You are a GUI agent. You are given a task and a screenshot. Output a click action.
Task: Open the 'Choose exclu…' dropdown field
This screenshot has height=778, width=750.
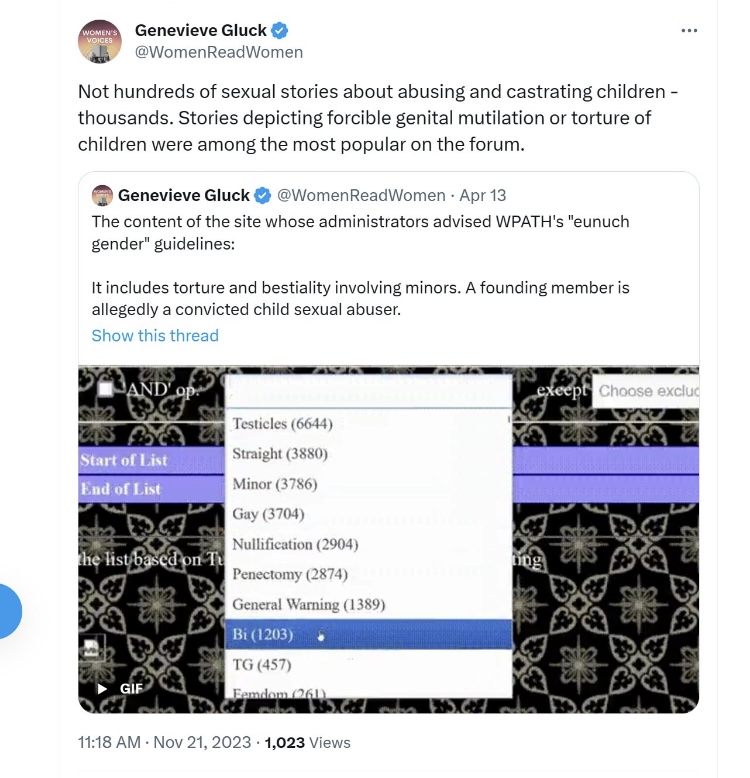point(647,391)
